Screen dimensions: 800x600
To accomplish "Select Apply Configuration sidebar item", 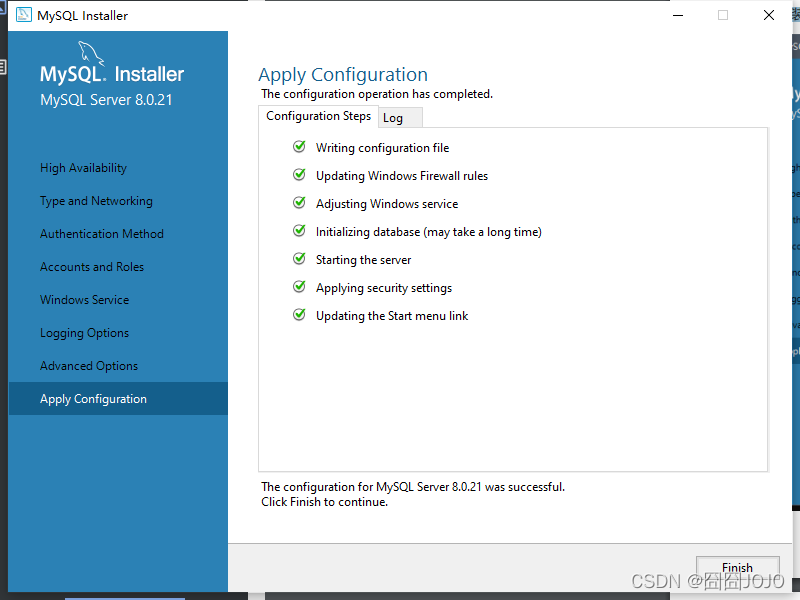I will (118, 398).
